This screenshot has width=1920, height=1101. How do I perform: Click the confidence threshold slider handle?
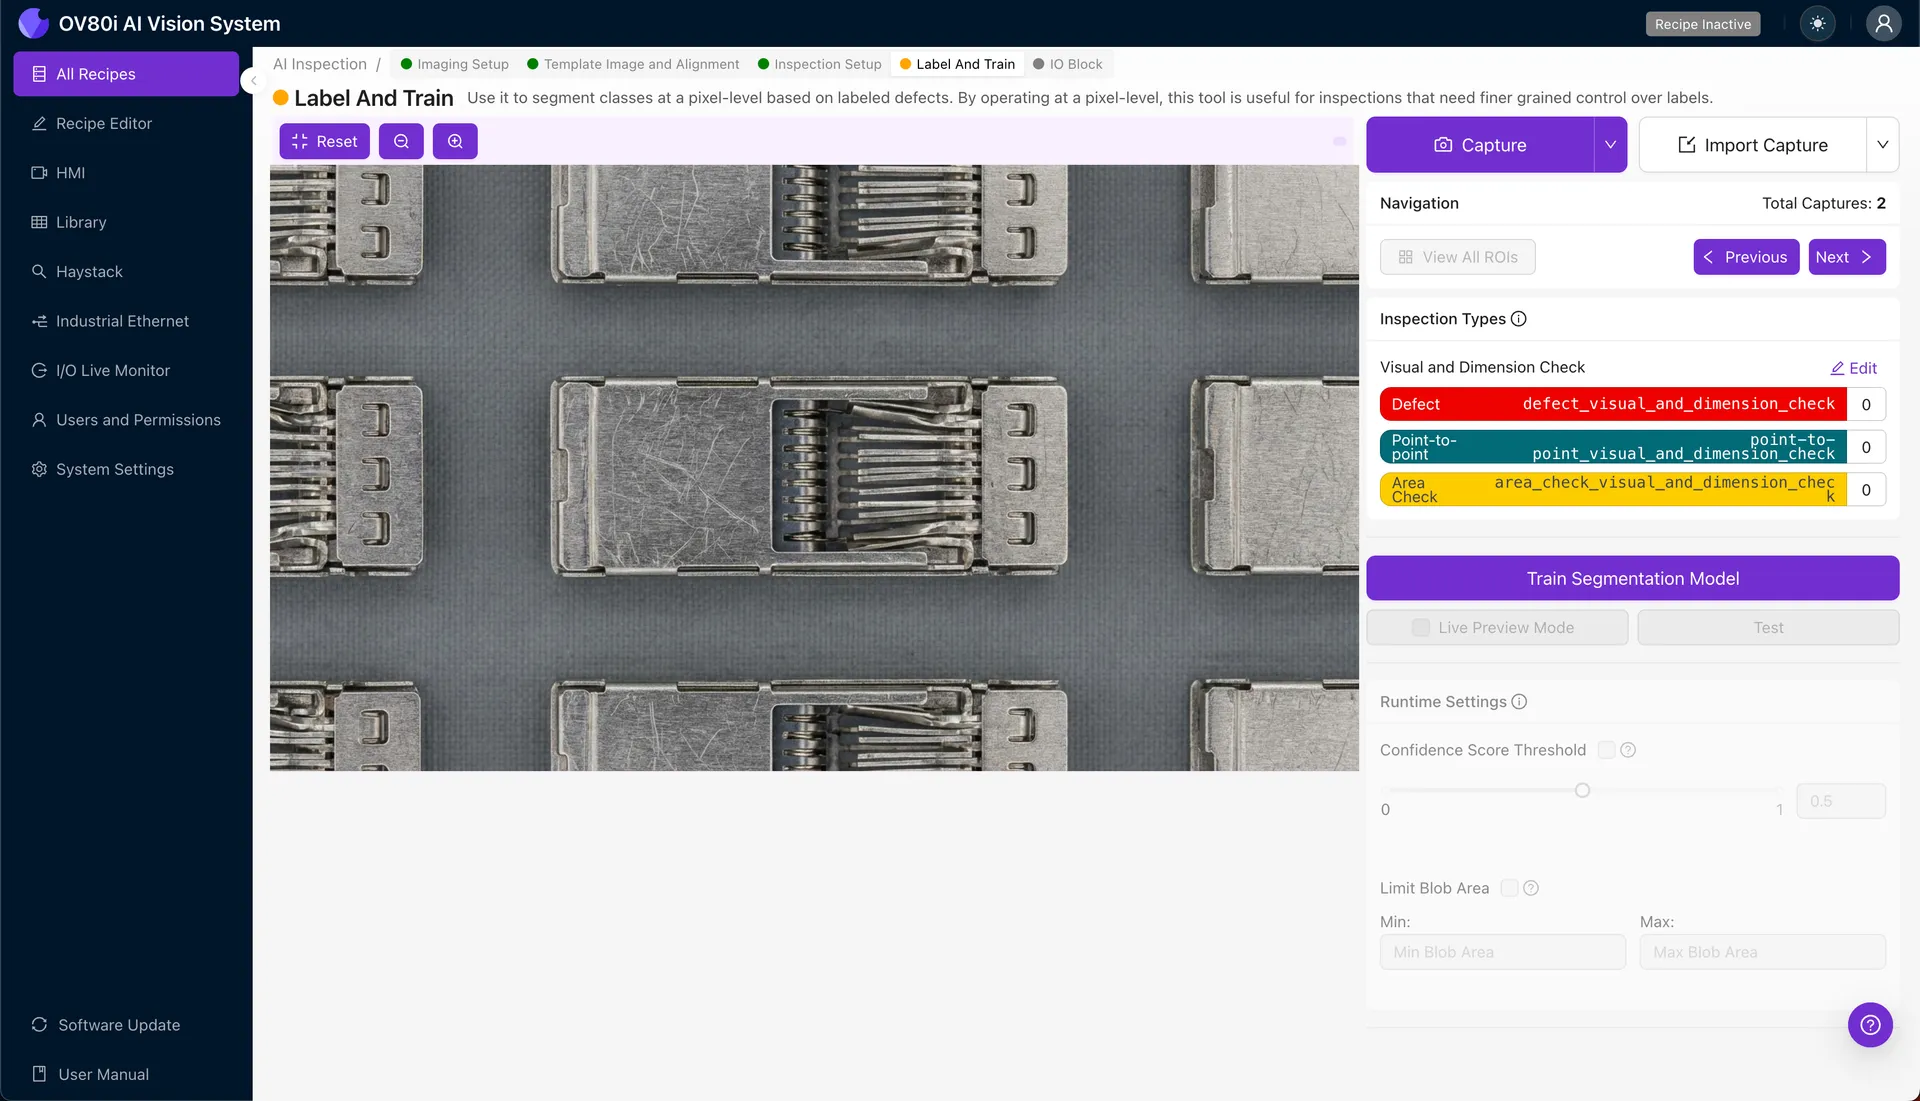click(1582, 791)
